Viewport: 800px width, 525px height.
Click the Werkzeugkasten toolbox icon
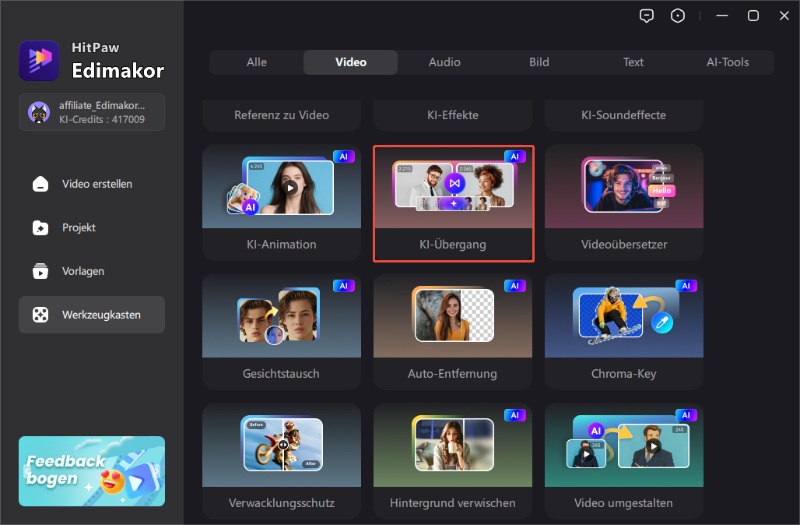coord(40,315)
